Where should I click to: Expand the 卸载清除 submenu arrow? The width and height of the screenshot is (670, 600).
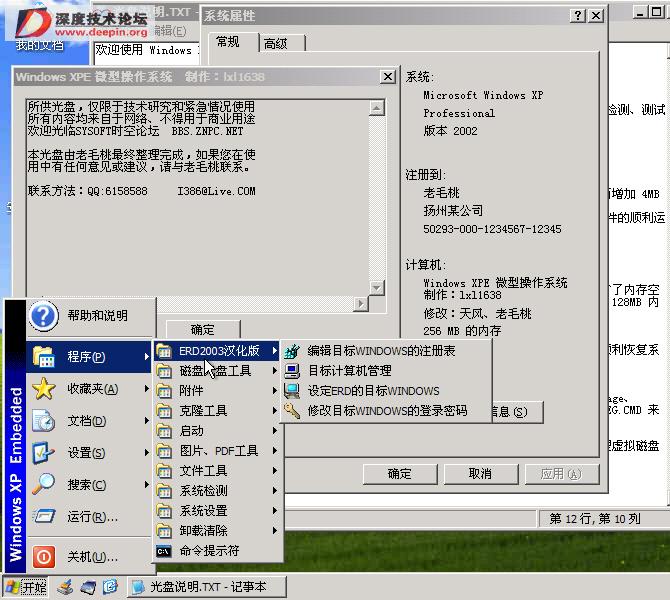(275, 531)
